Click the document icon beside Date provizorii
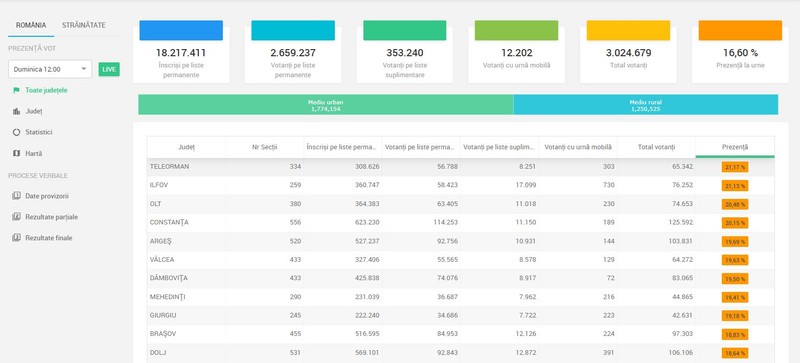Screen dimensions: 800x363 pyautogui.click(x=16, y=196)
